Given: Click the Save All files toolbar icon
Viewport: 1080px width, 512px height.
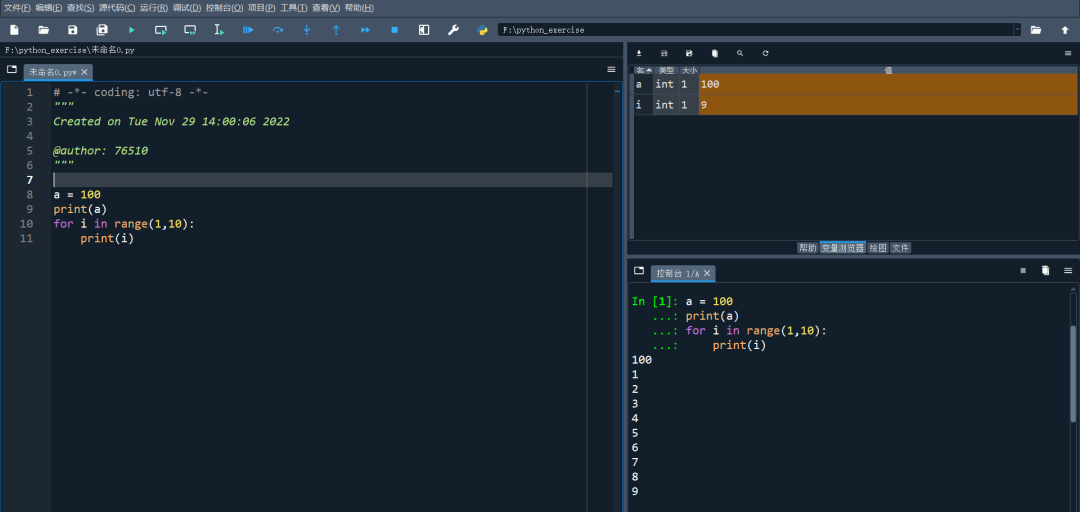Looking at the screenshot, I should coord(102,30).
